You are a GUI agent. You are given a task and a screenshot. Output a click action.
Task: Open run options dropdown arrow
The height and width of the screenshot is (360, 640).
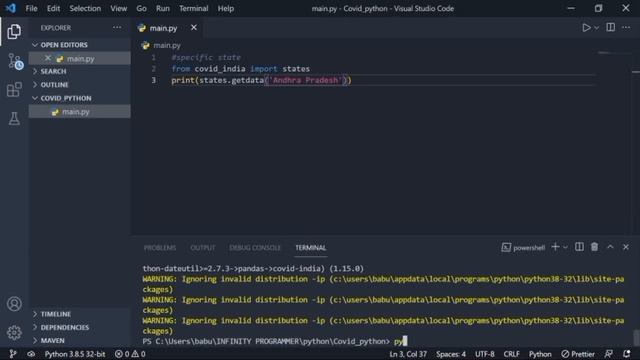(596, 28)
